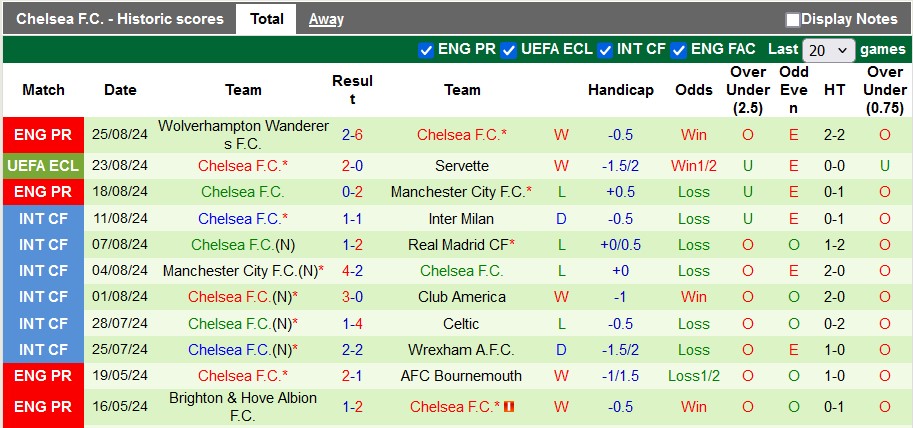Enable the Display Notes checkbox
Image resolution: width=913 pixels, height=428 pixels.
click(x=793, y=19)
